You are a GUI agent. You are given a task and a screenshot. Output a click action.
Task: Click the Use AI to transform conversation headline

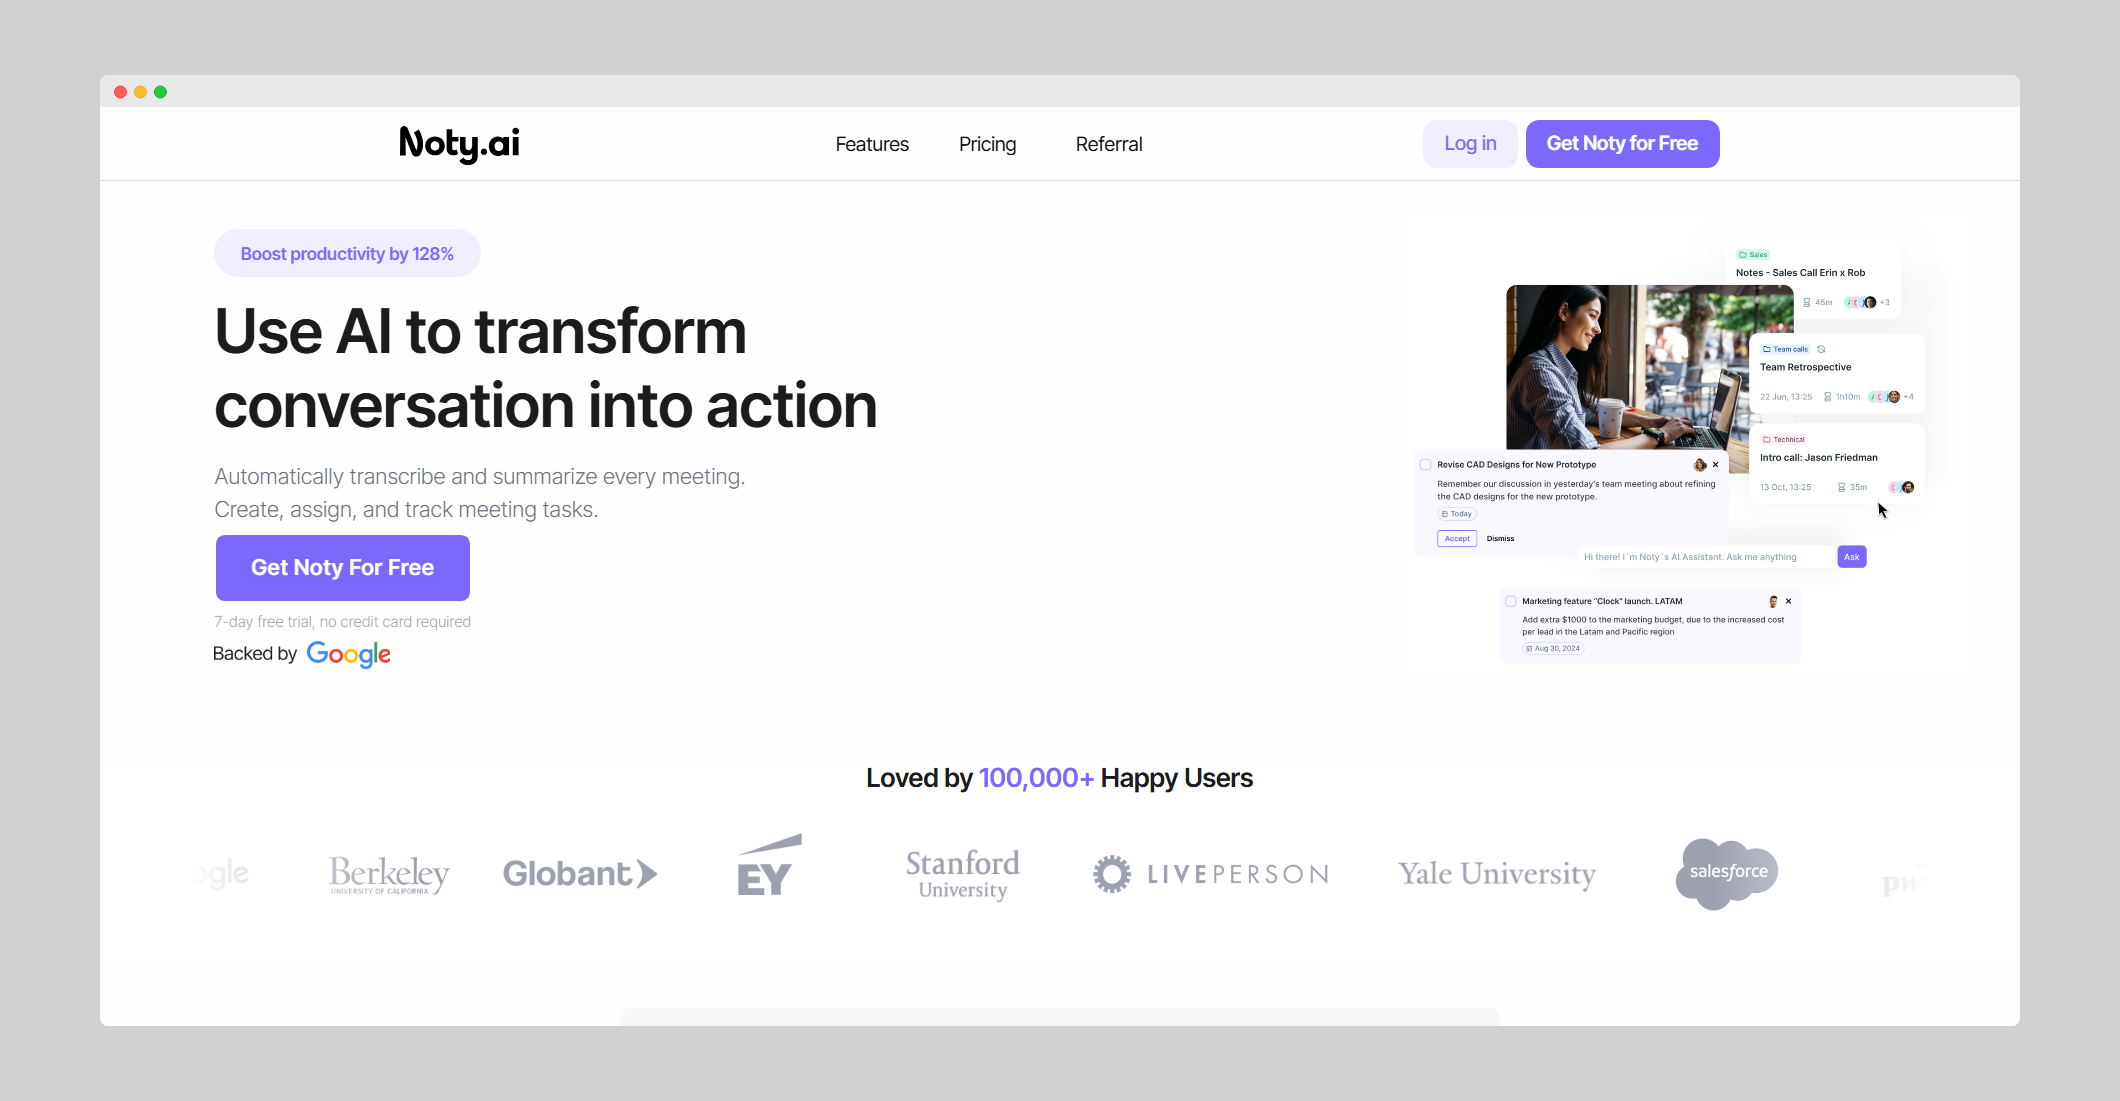(546, 368)
